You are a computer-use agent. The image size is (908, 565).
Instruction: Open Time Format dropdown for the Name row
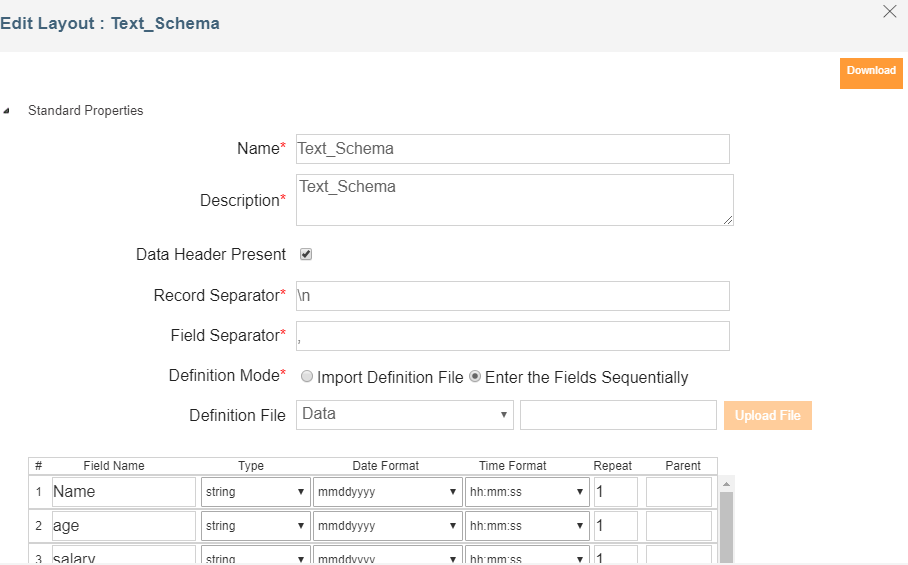pos(527,492)
